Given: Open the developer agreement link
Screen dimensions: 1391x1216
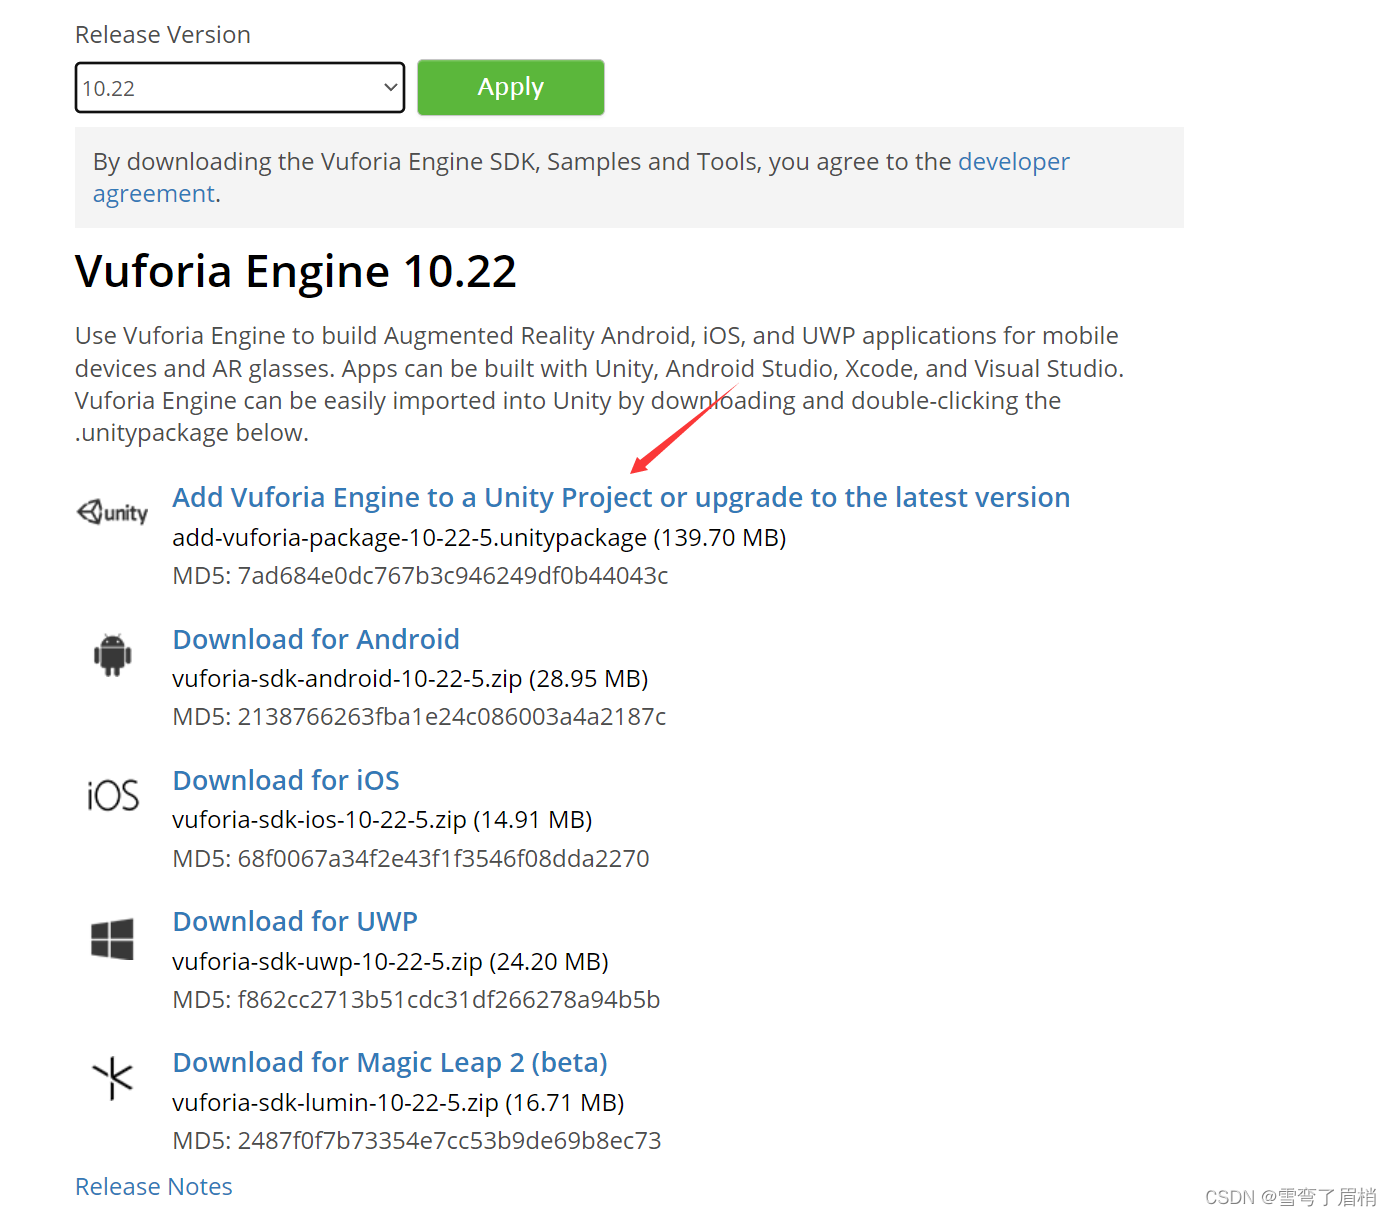Looking at the screenshot, I should tap(581, 177).
